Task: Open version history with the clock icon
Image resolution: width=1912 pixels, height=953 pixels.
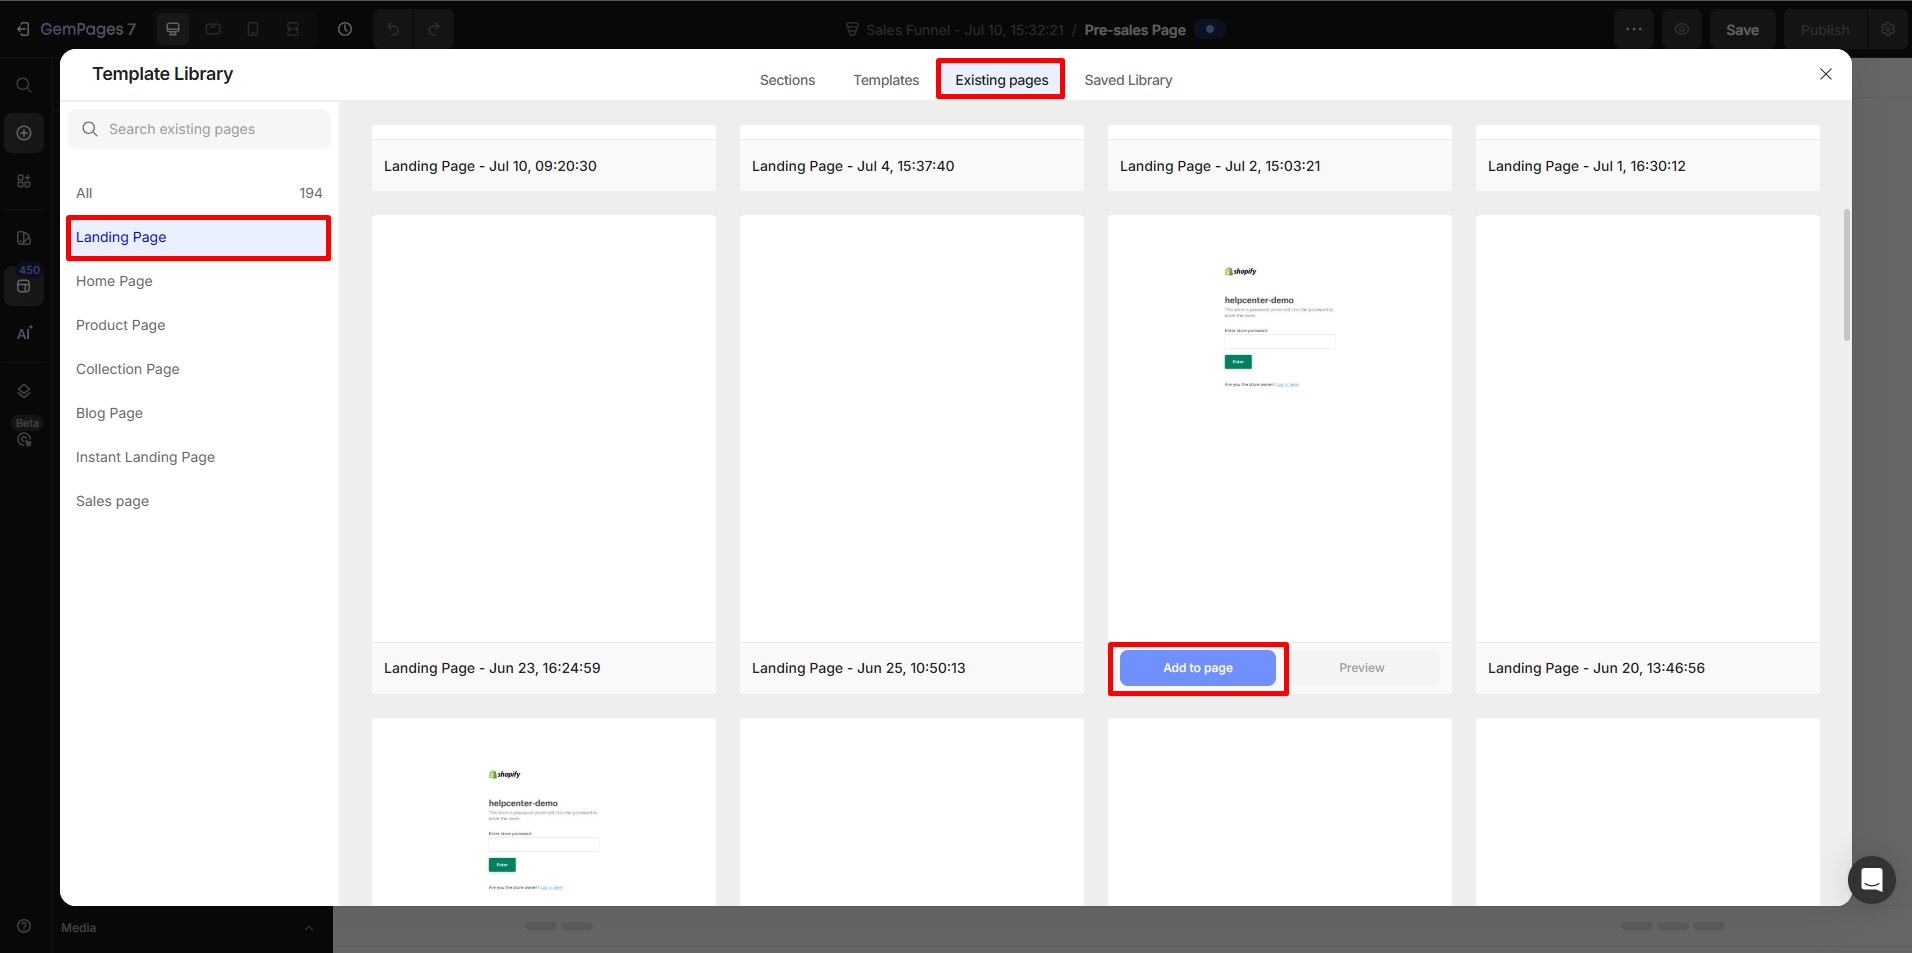Action: [x=345, y=29]
